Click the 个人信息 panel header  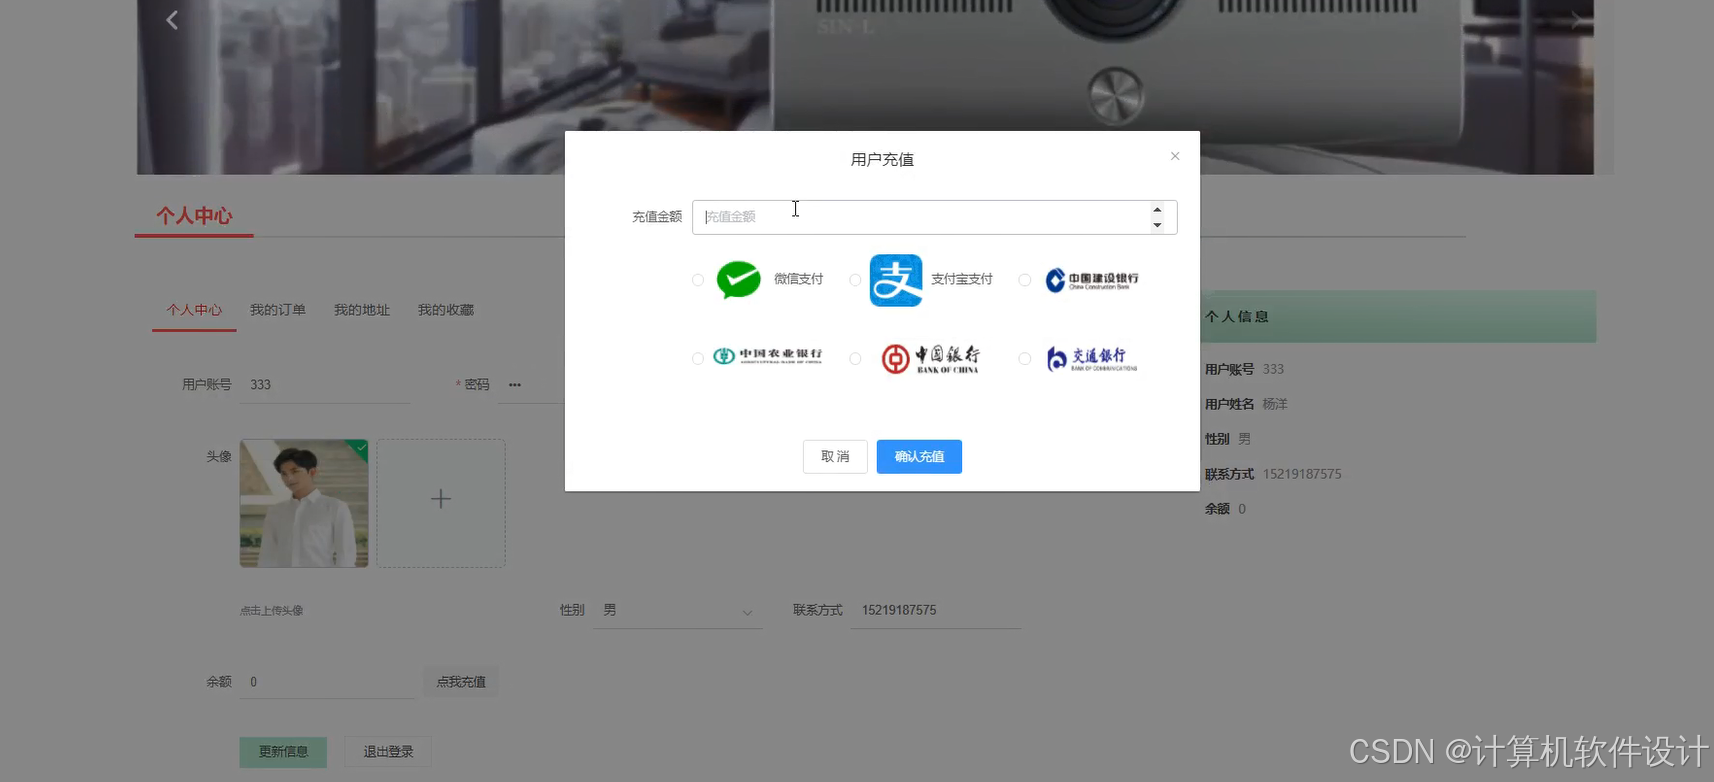pos(1398,317)
